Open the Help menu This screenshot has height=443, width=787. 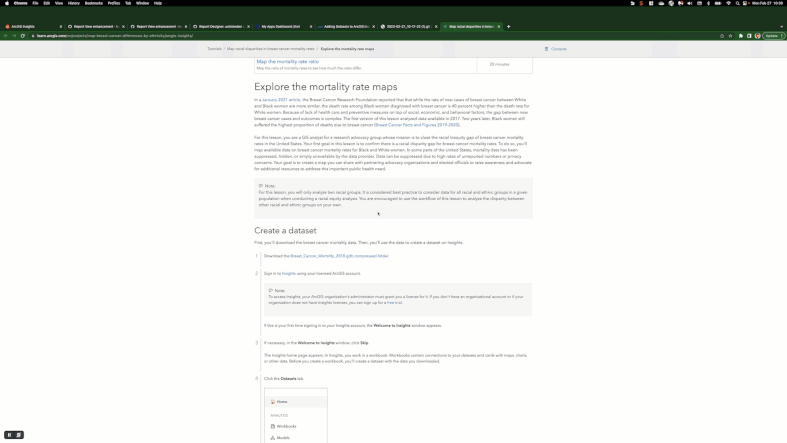click(x=158, y=3)
